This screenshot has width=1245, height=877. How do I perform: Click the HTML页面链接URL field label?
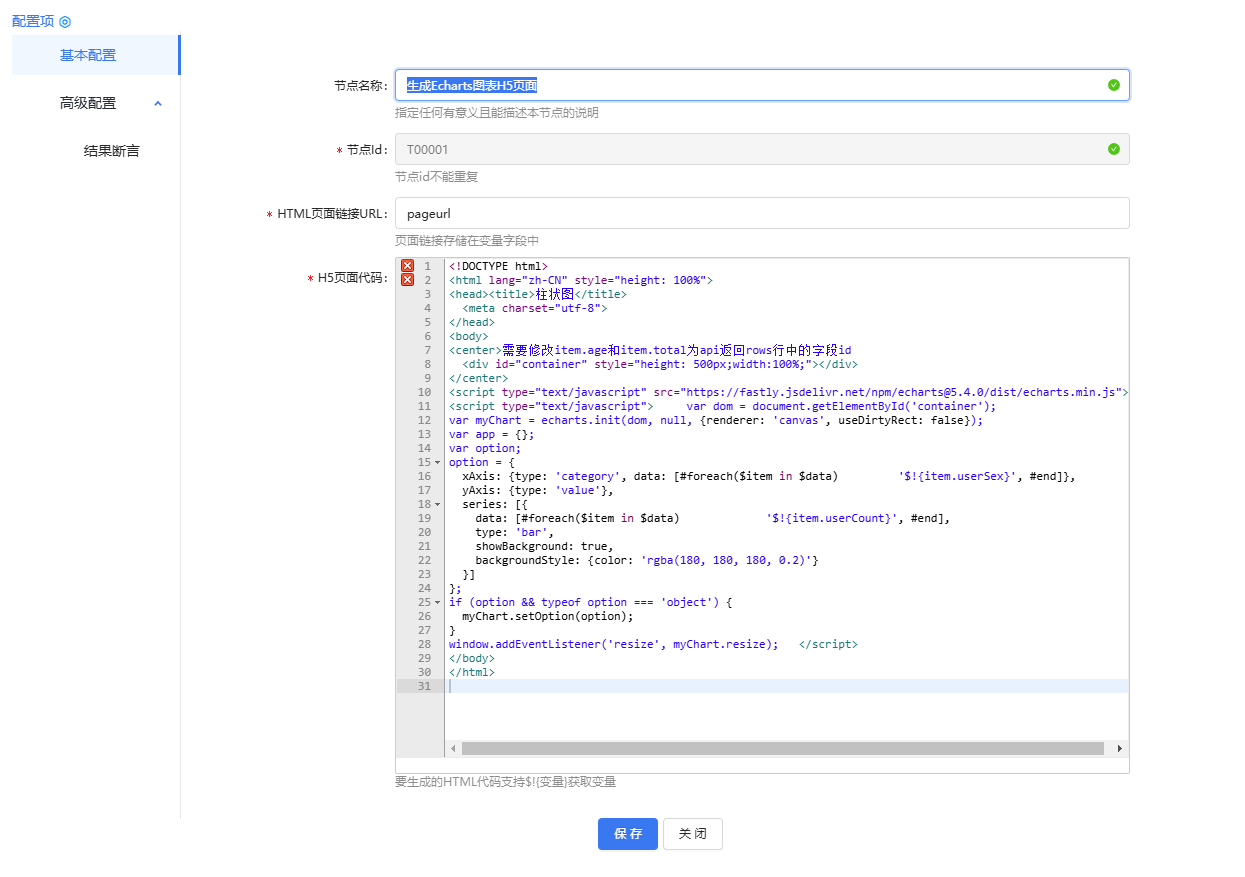point(332,214)
